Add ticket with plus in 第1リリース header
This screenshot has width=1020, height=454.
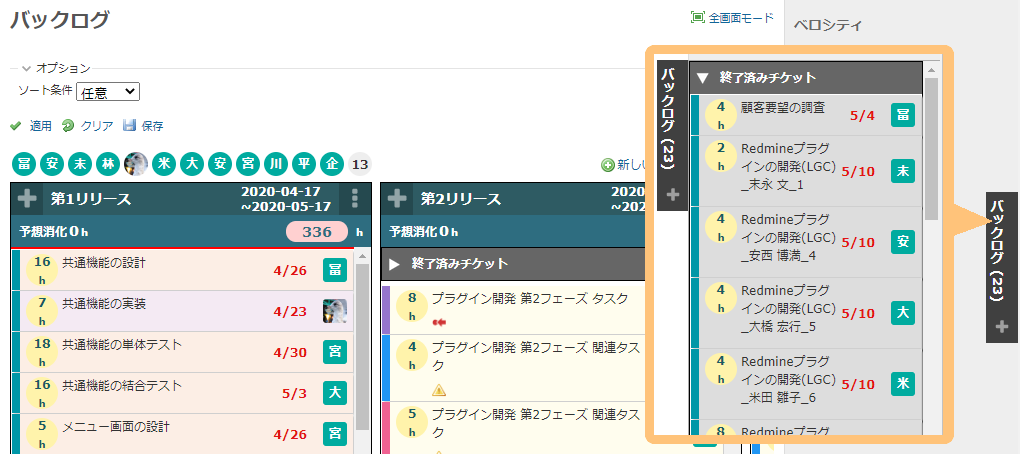(x=27, y=198)
